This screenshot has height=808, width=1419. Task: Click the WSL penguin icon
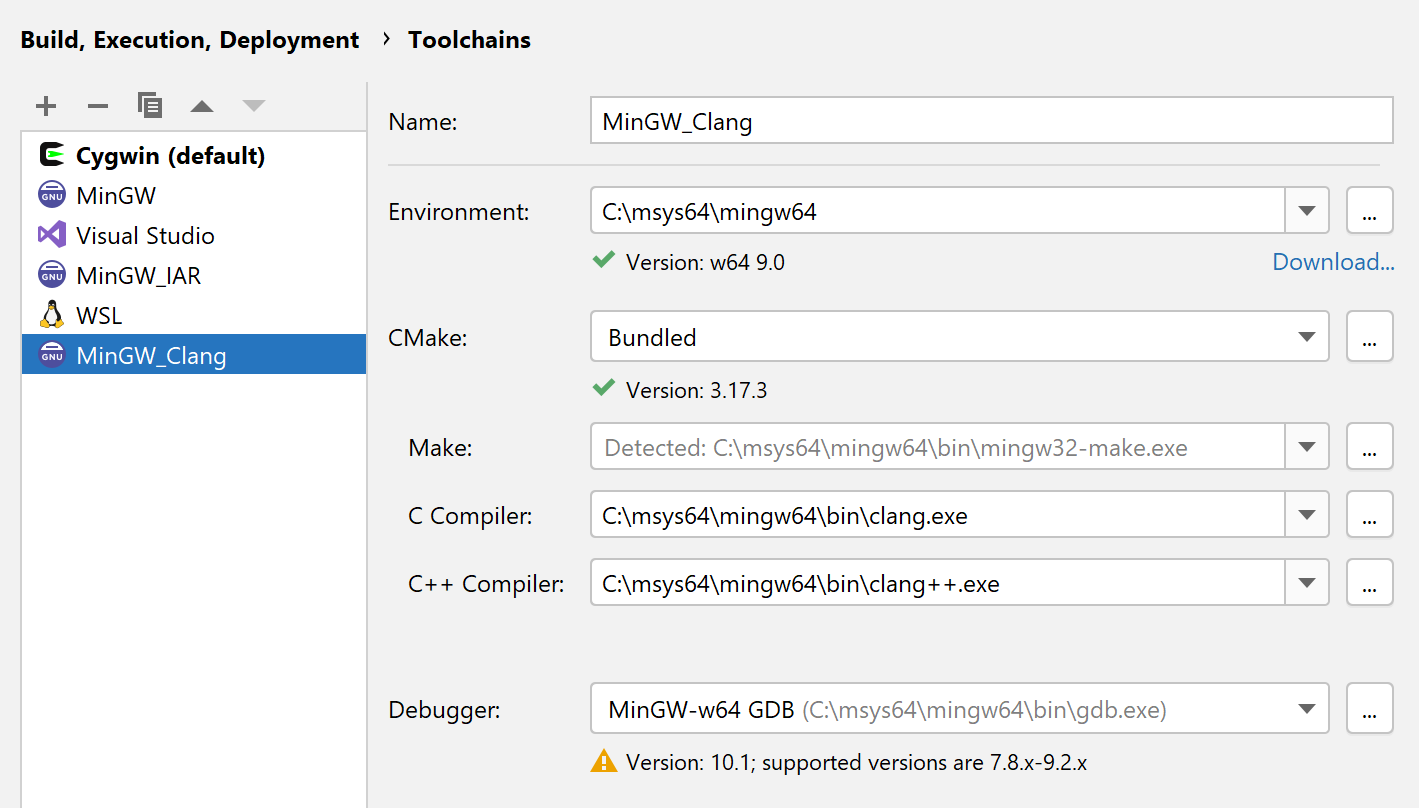(x=51, y=315)
